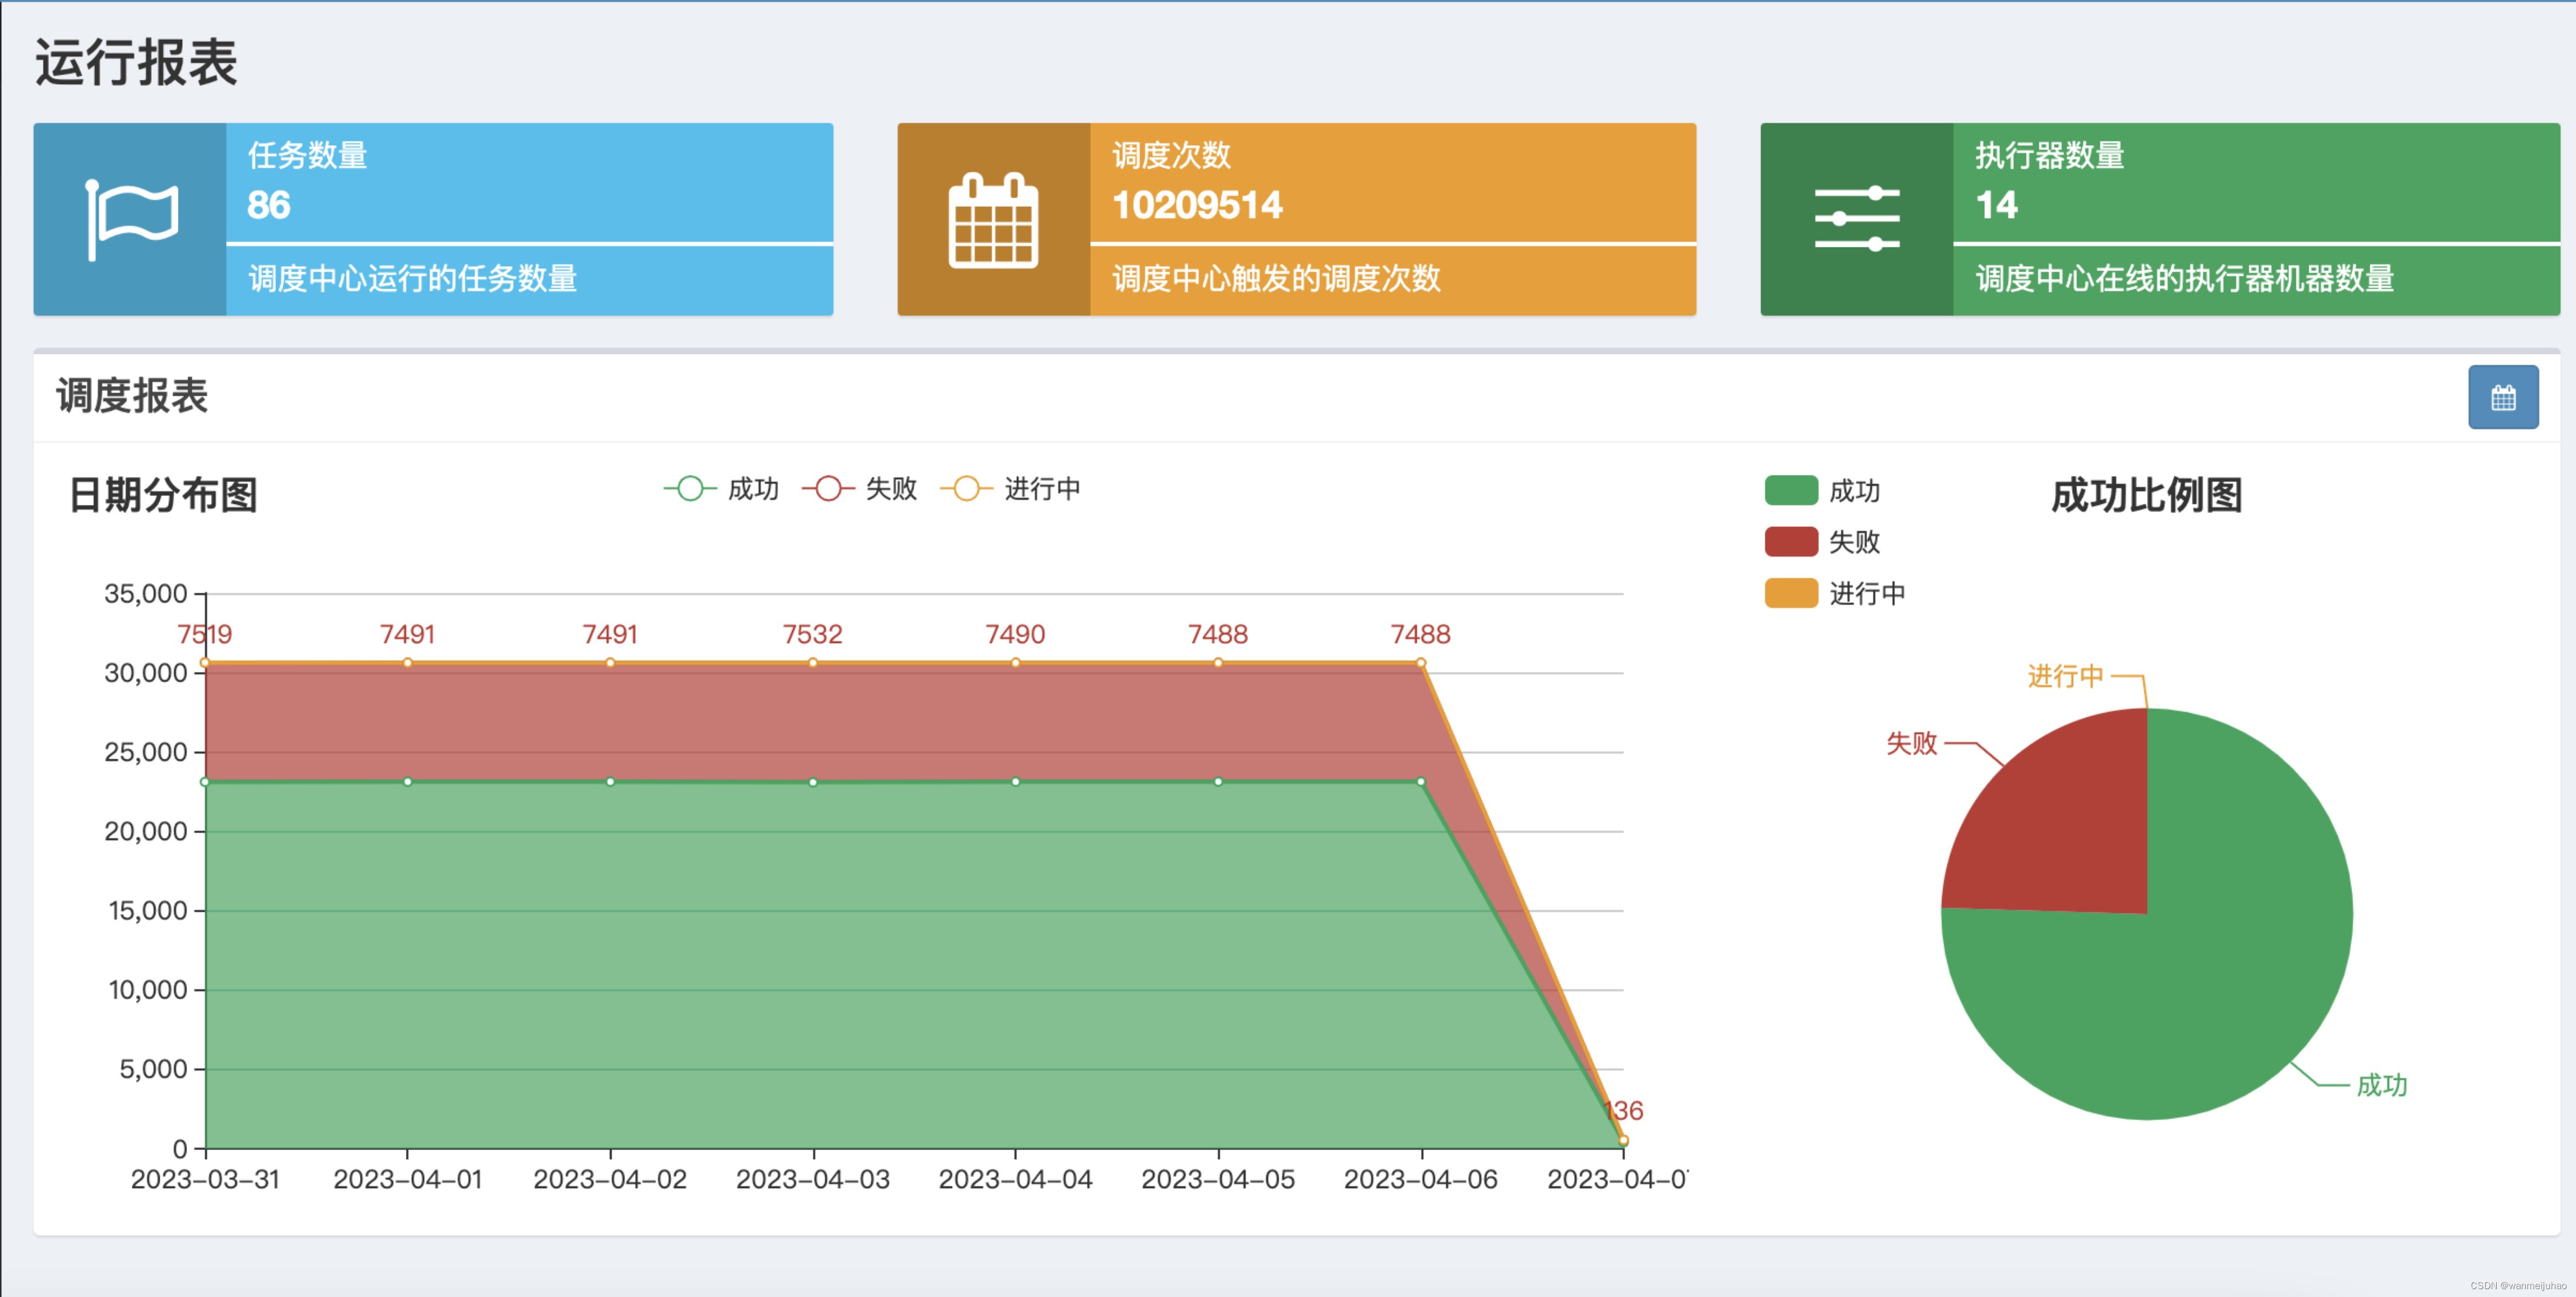Click the x-axis date 2023-03-31

(x=205, y=1179)
